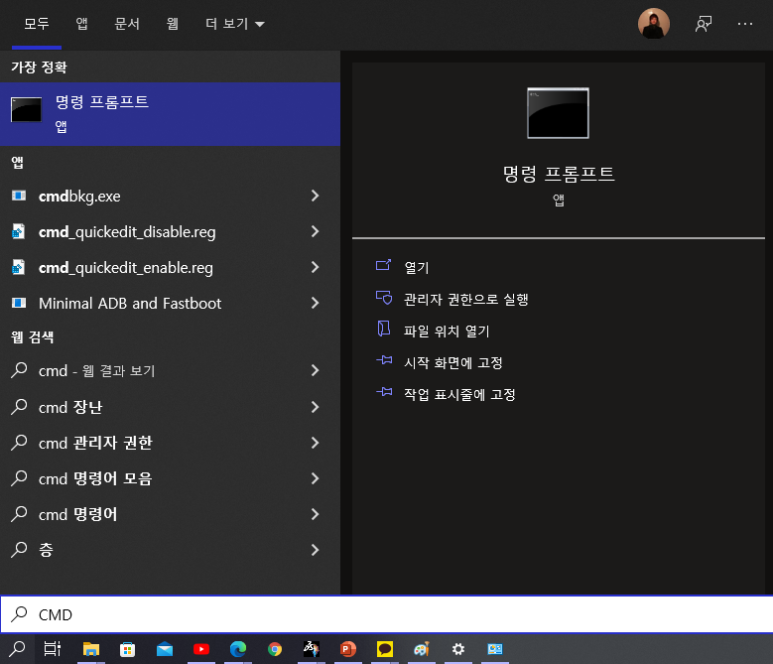
Task: Click the 시작 화면에 고정 pin icon
Action: pyautogui.click(x=384, y=360)
